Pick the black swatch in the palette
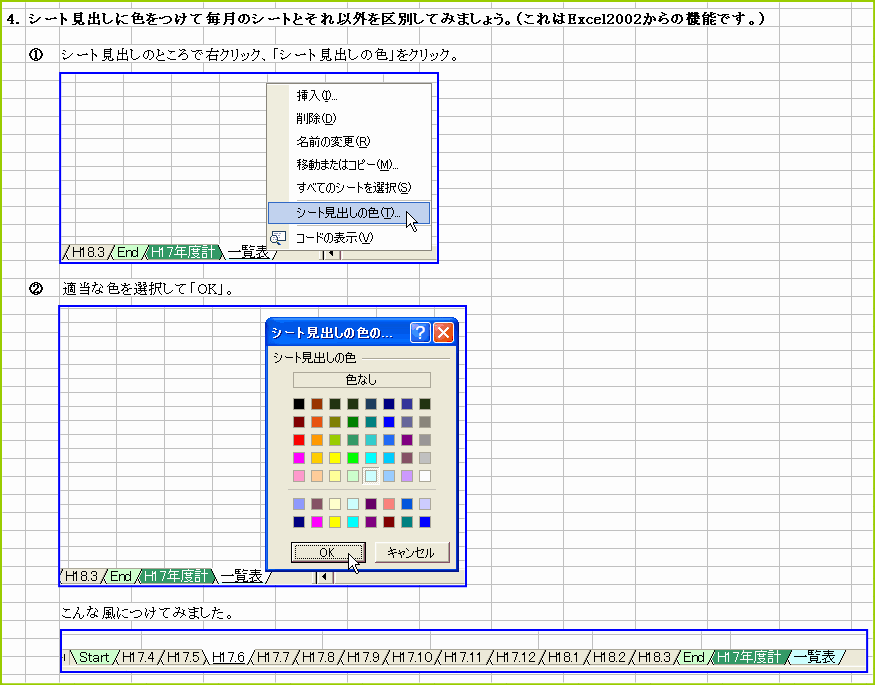This screenshot has height=685, width=875. (x=299, y=404)
